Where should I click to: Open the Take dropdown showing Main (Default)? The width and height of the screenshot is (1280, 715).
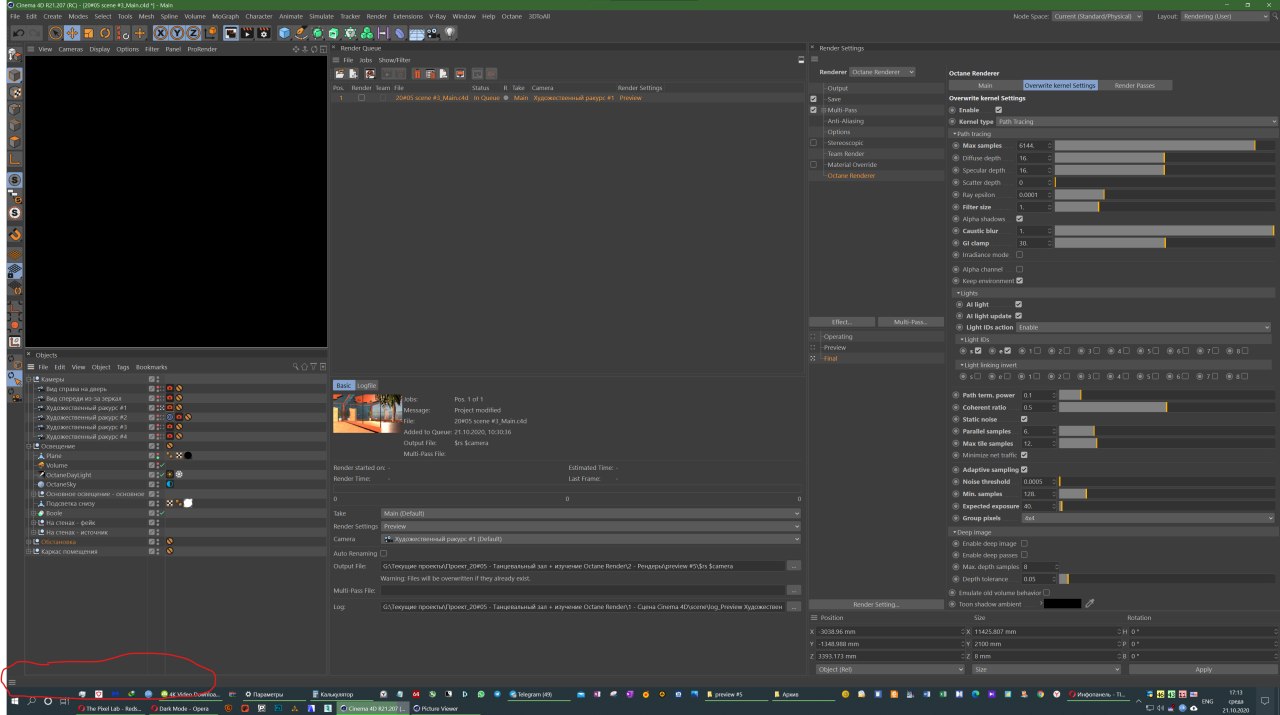pos(591,514)
